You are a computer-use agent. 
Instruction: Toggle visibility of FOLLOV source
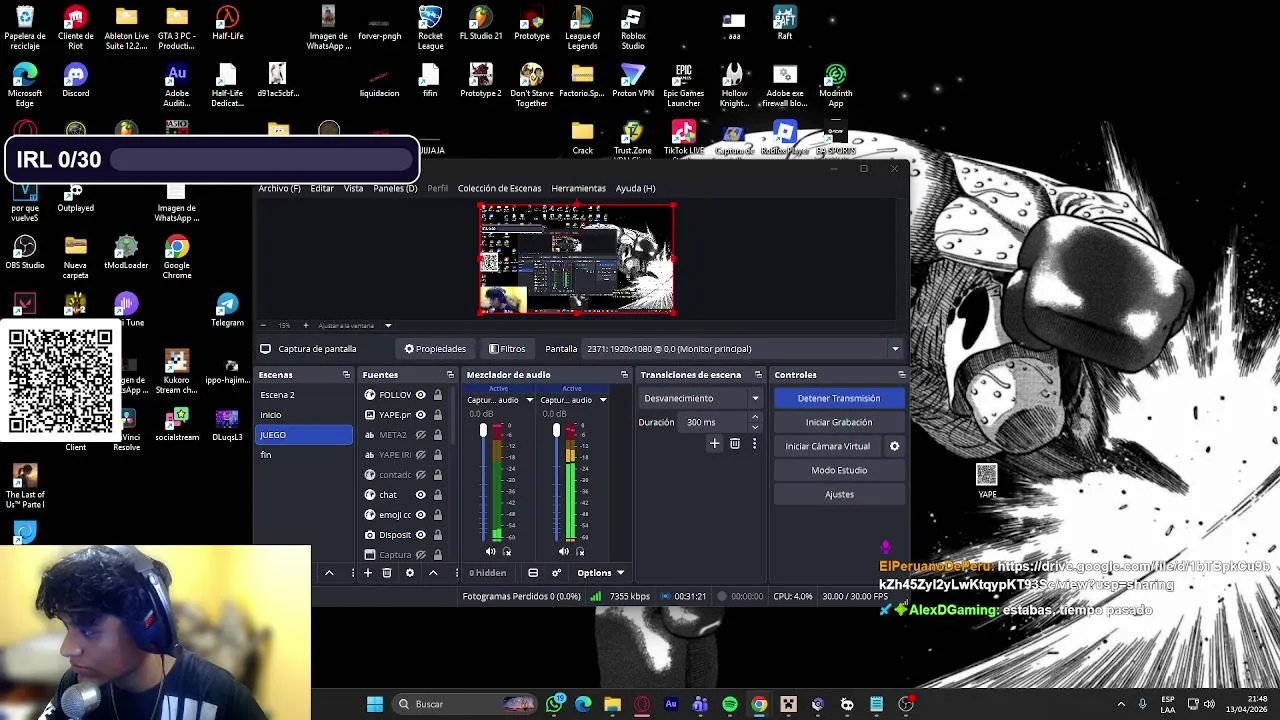click(421, 395)
